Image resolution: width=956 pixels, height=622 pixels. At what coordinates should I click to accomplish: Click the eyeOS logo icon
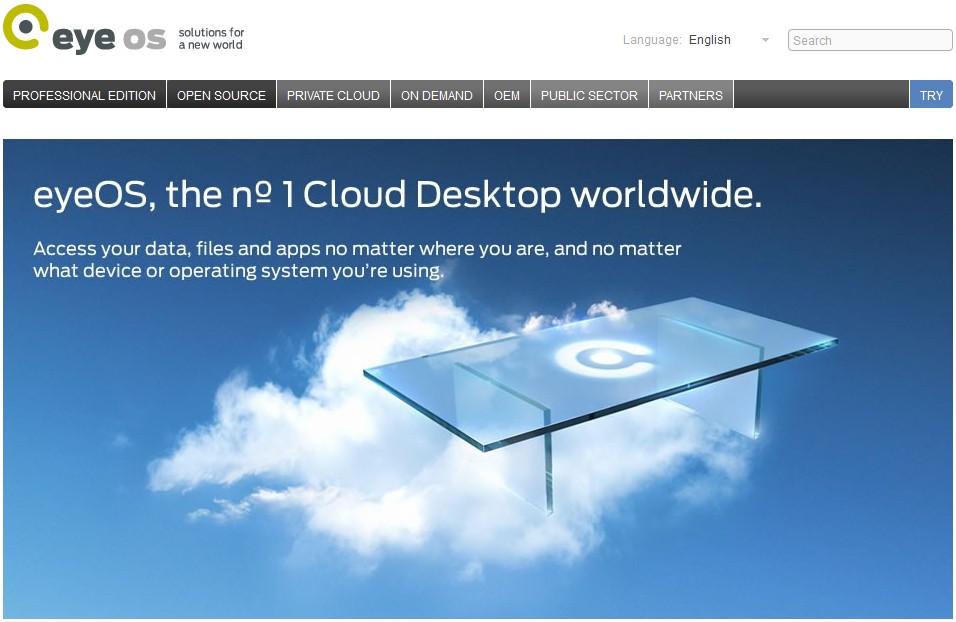(25, 27)
